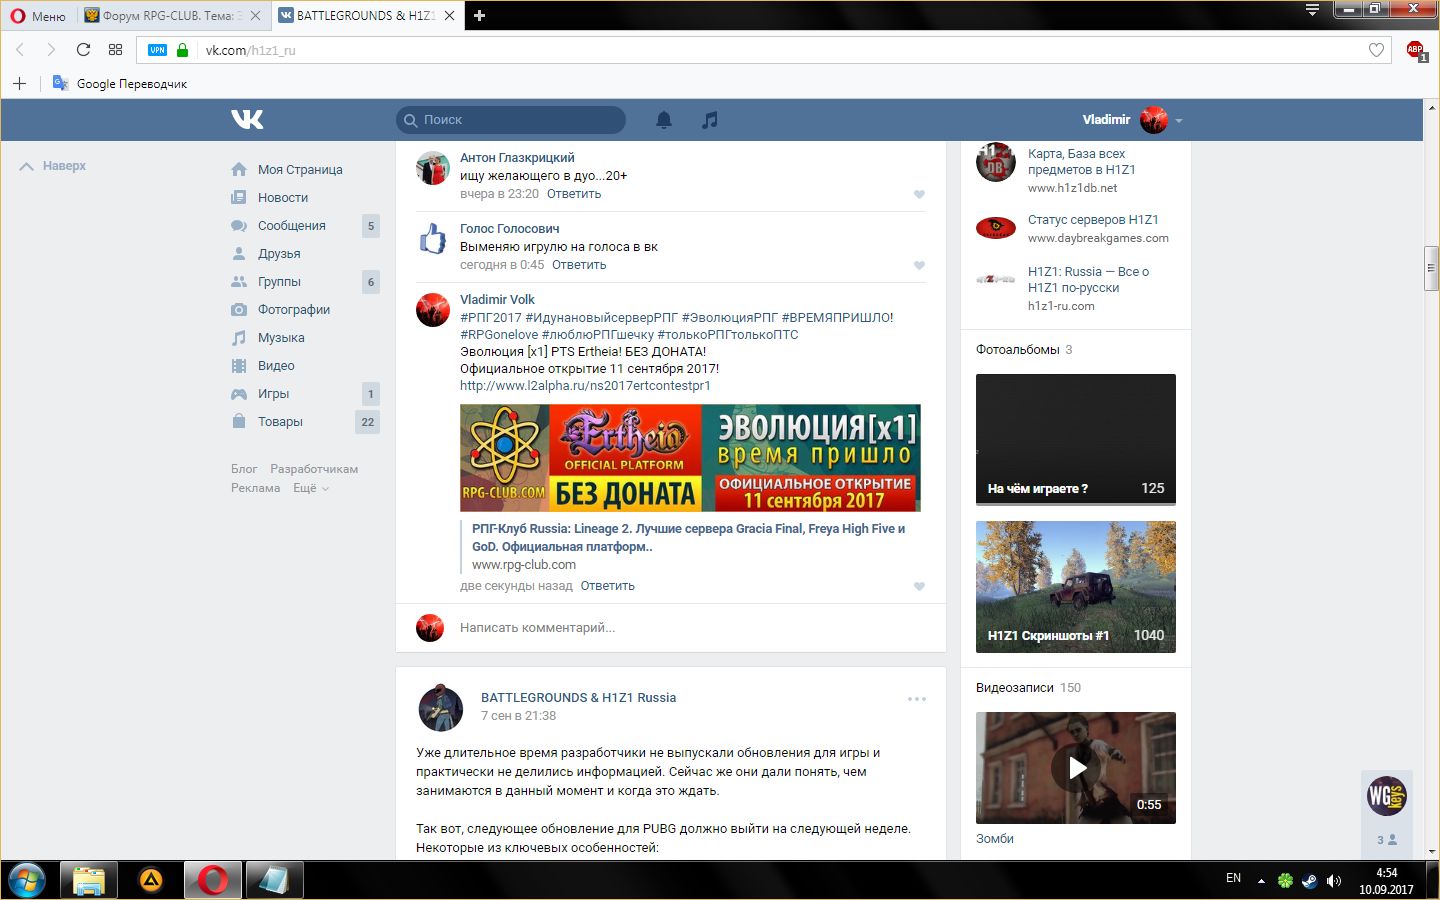Like Vladimir Volk's comment heart
Viewport: 1440px width, 900px height.
point(919,587)
